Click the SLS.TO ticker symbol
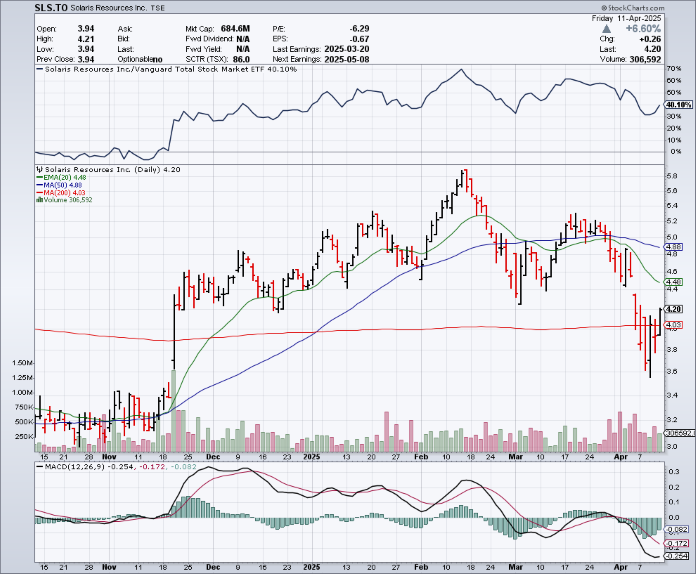The height and width of the screenshot is (574, 696). pyautogui.click(x=24, y=7)
